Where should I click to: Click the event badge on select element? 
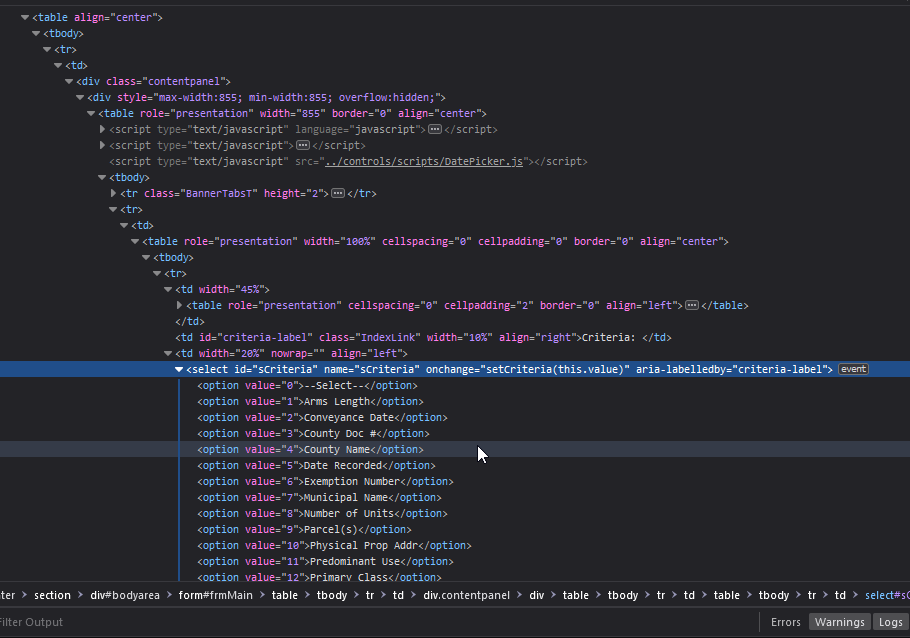pos(853,369)
